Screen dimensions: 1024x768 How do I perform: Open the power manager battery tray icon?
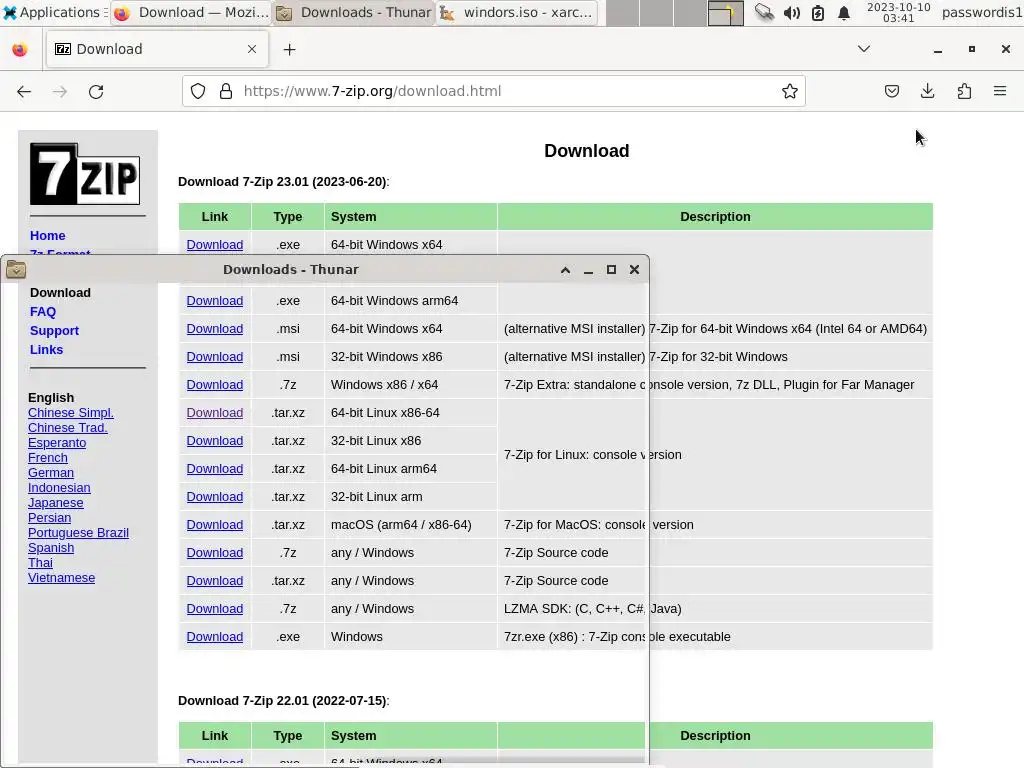tap(818, 13)
